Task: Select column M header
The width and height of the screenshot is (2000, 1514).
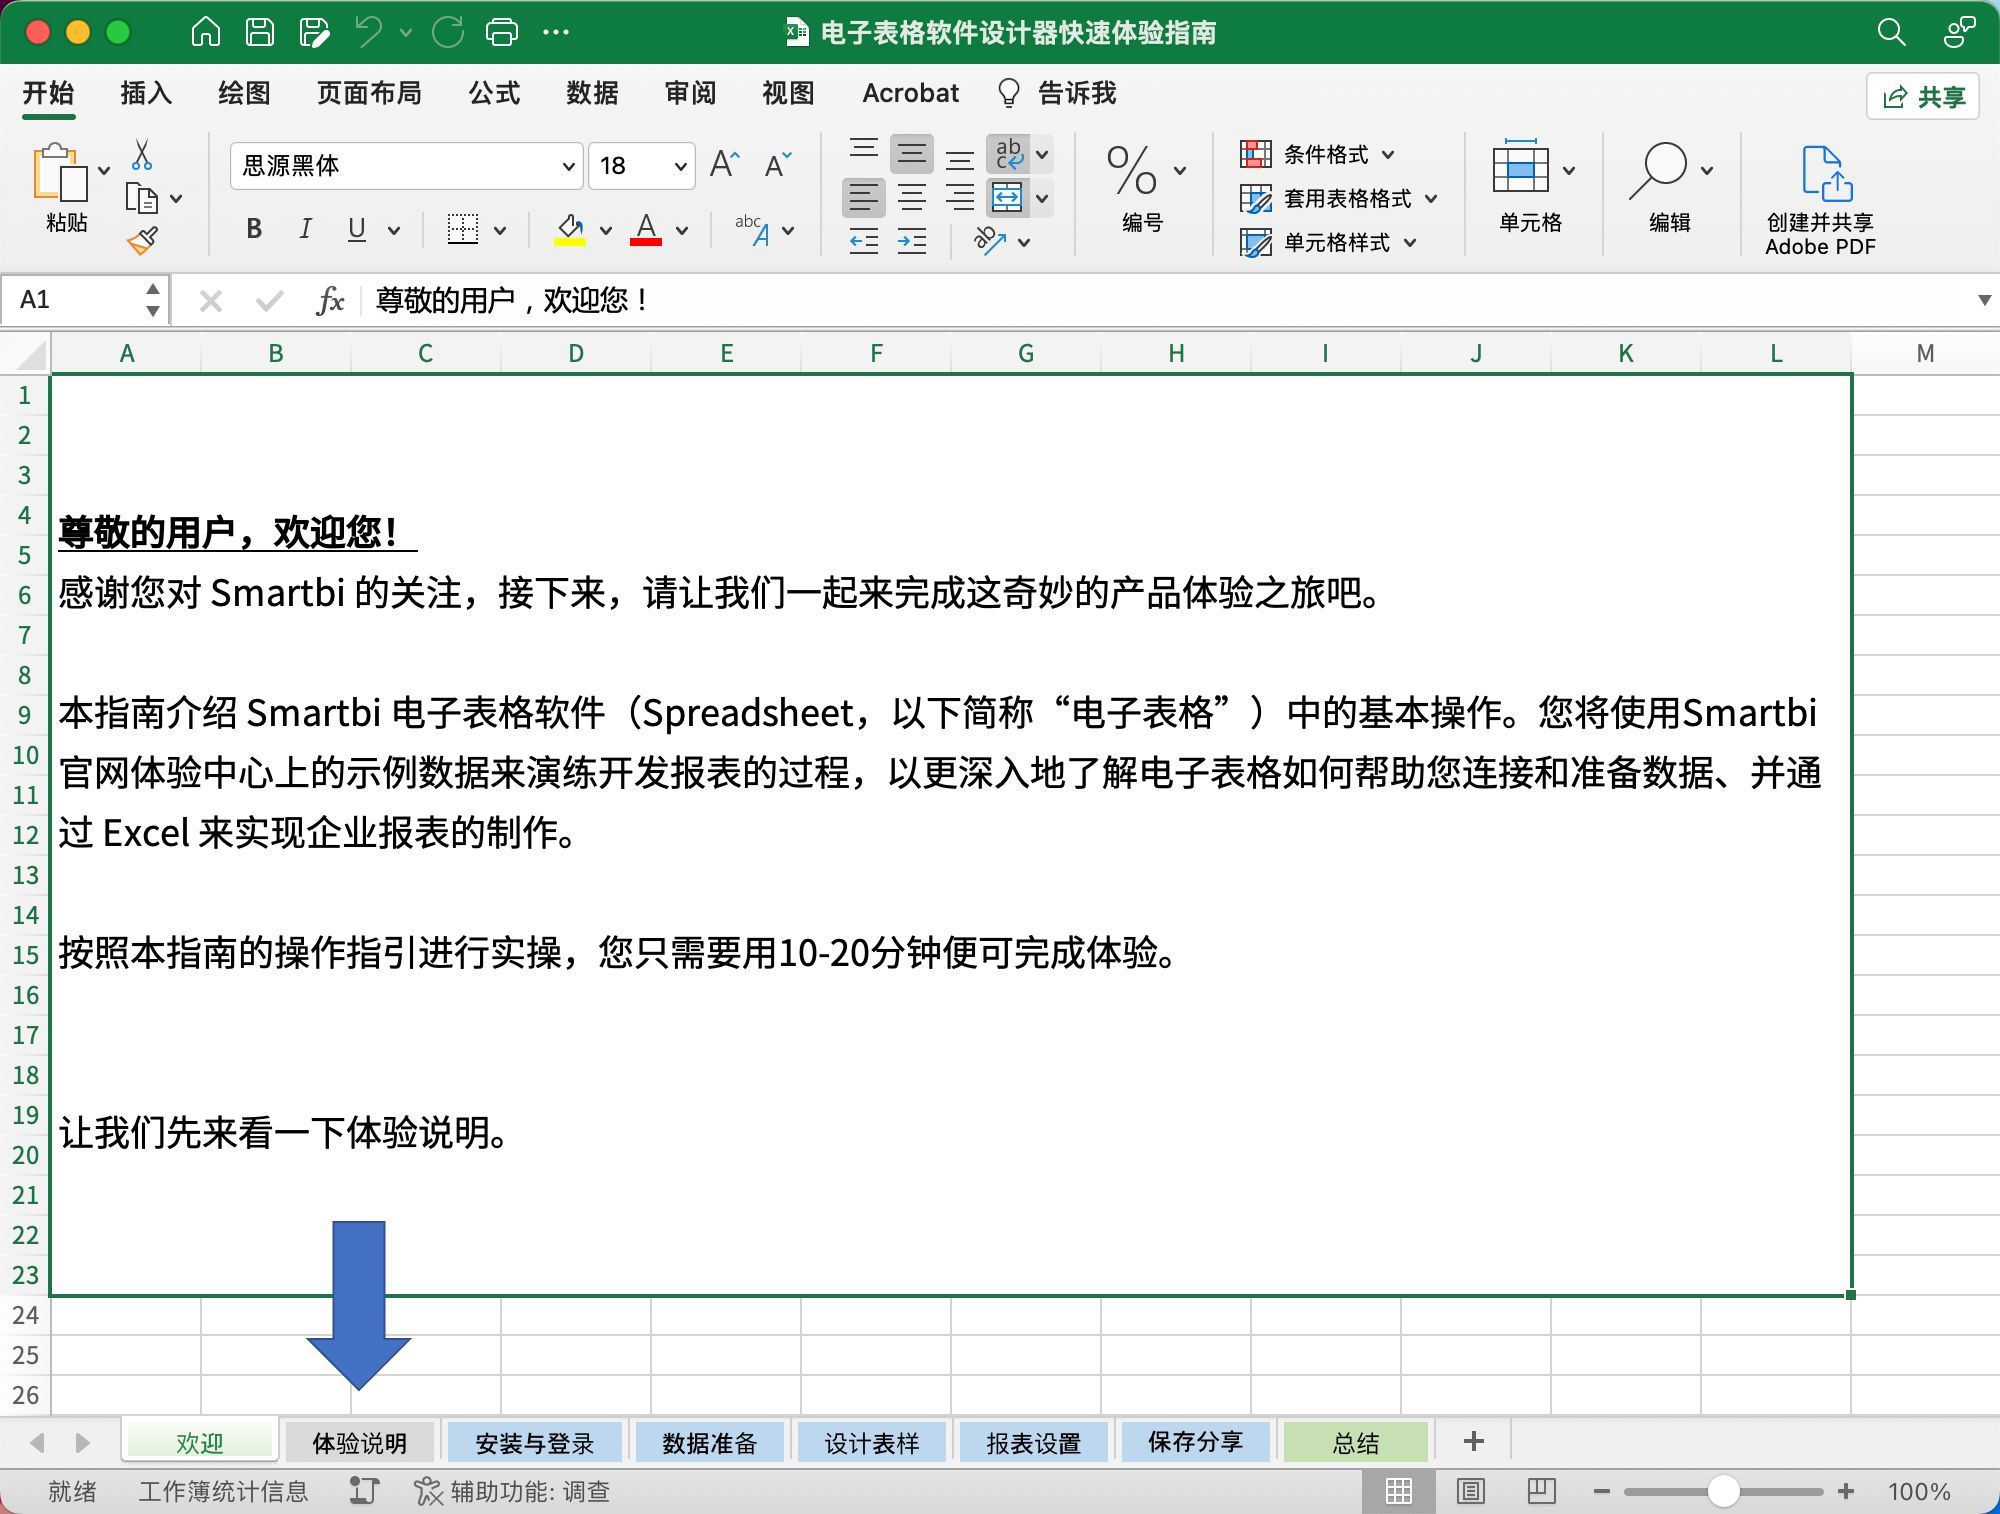Action: (x=1925, y=353)
